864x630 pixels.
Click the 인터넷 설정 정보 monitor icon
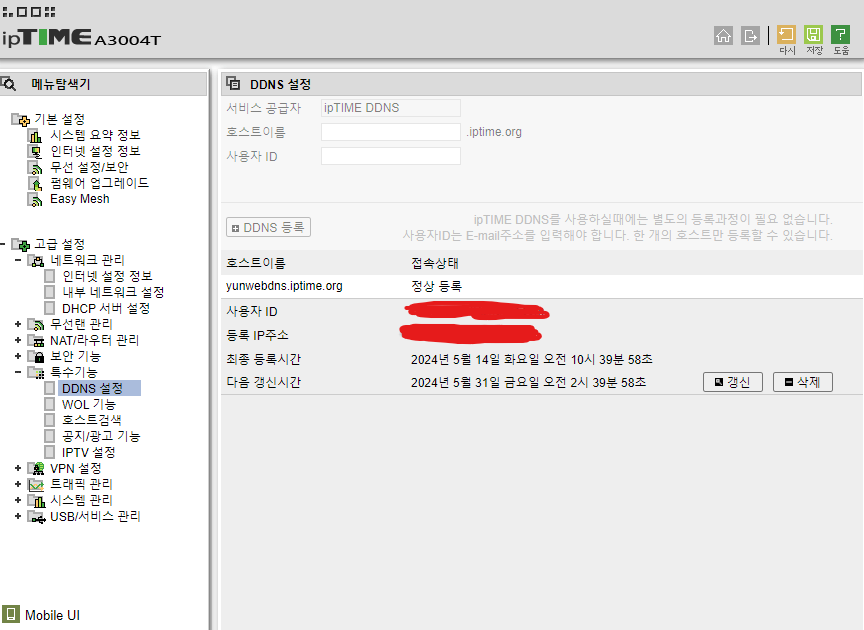click(x=35, y=151)
